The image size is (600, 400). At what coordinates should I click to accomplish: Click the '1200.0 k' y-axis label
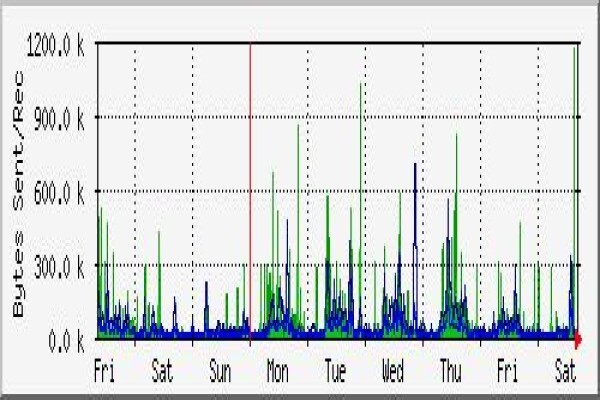point(55,47)
